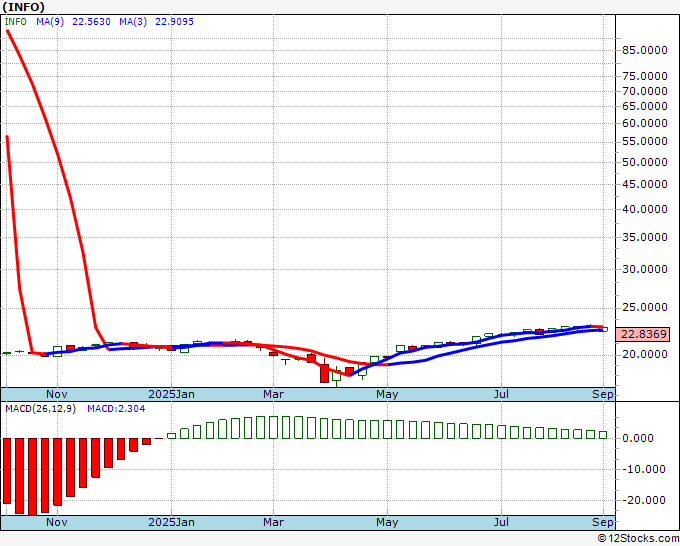Image resolution: width=680 pixels, height=546 pixels.
Task: Click the last green candlestick near Sep
Action: pos(605,329)
